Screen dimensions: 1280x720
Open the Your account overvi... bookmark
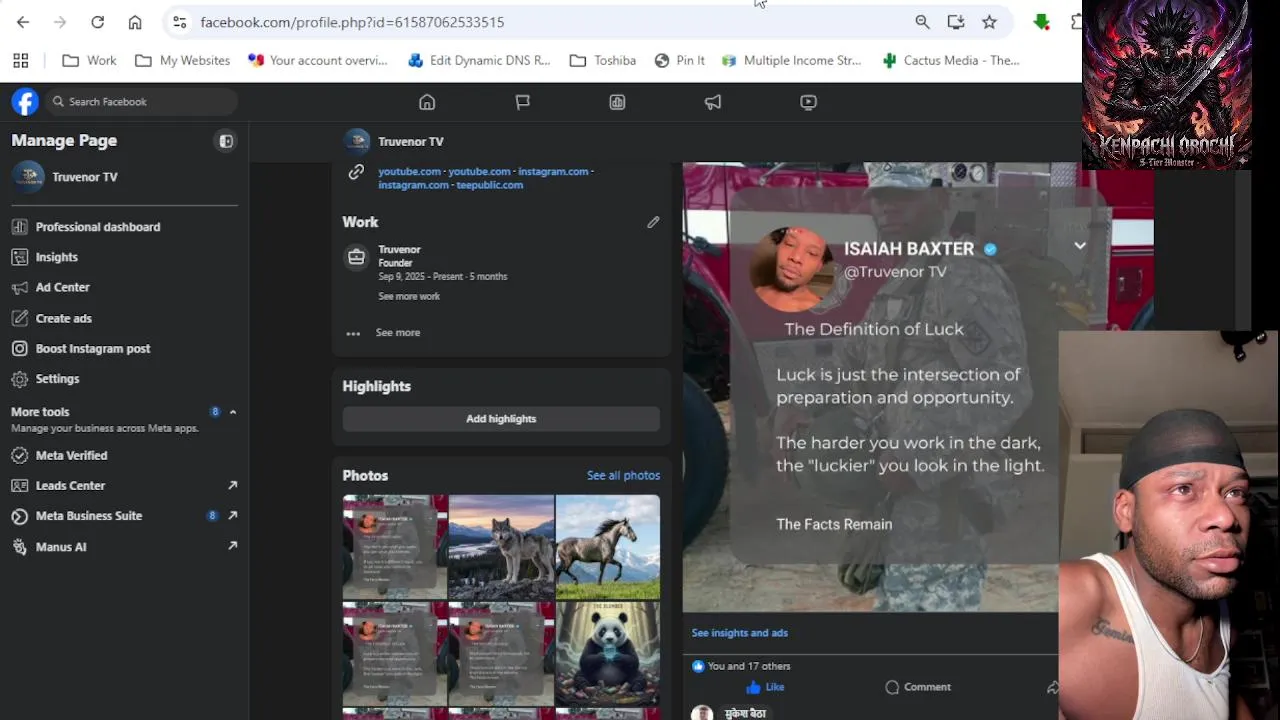point(318,60)
